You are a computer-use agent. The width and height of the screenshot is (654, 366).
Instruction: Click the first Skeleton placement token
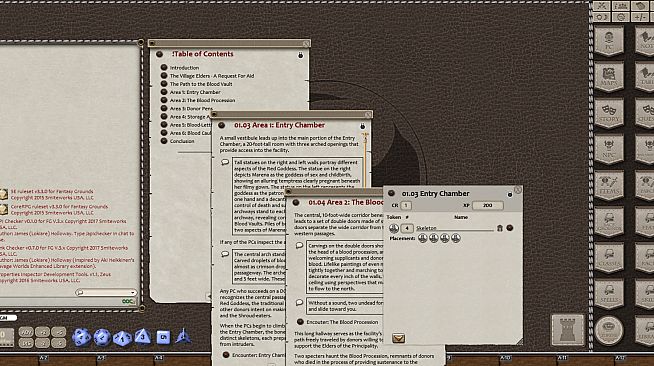point(423,238)
